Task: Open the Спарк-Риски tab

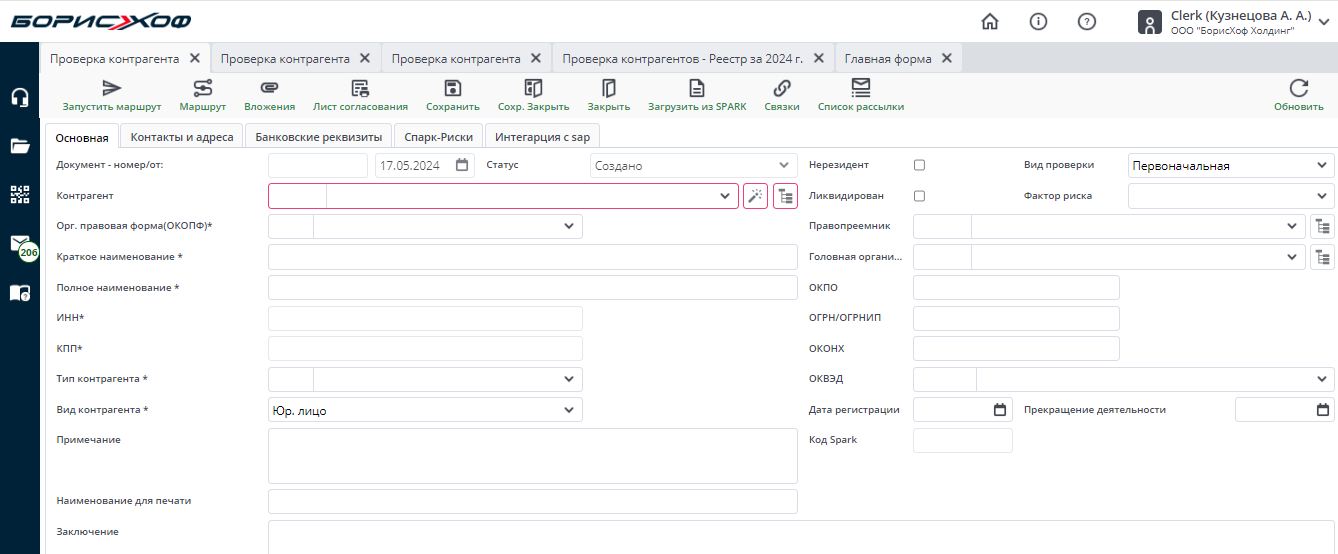Action: click(x=439, y=137)
